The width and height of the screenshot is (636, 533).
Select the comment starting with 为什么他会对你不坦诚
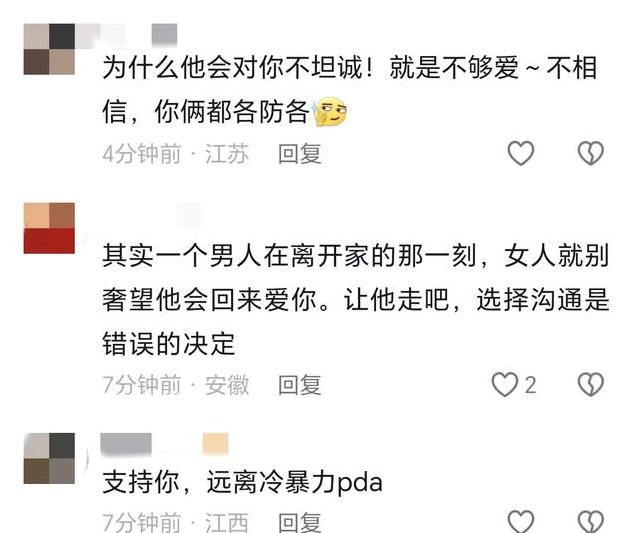click(x=350, y=90)
